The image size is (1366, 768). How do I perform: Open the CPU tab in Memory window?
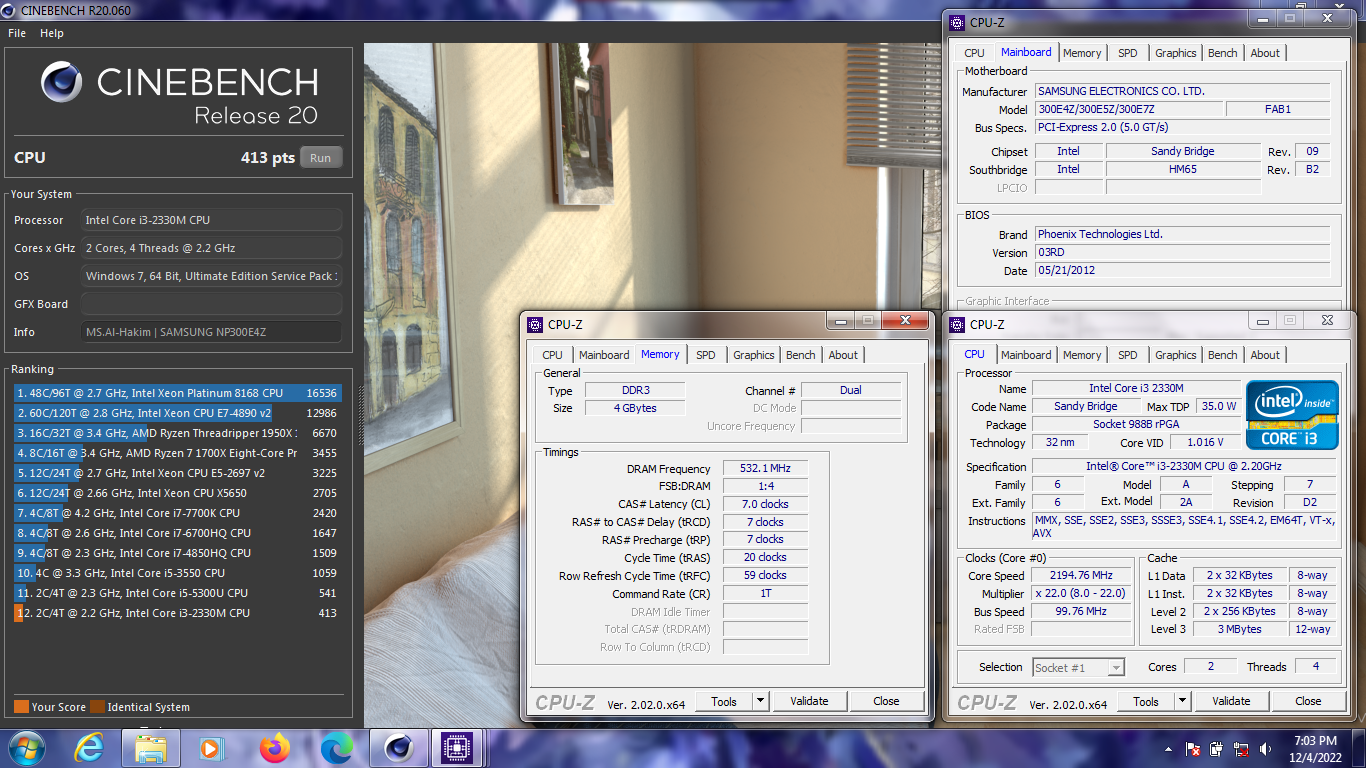click(552, 355)
